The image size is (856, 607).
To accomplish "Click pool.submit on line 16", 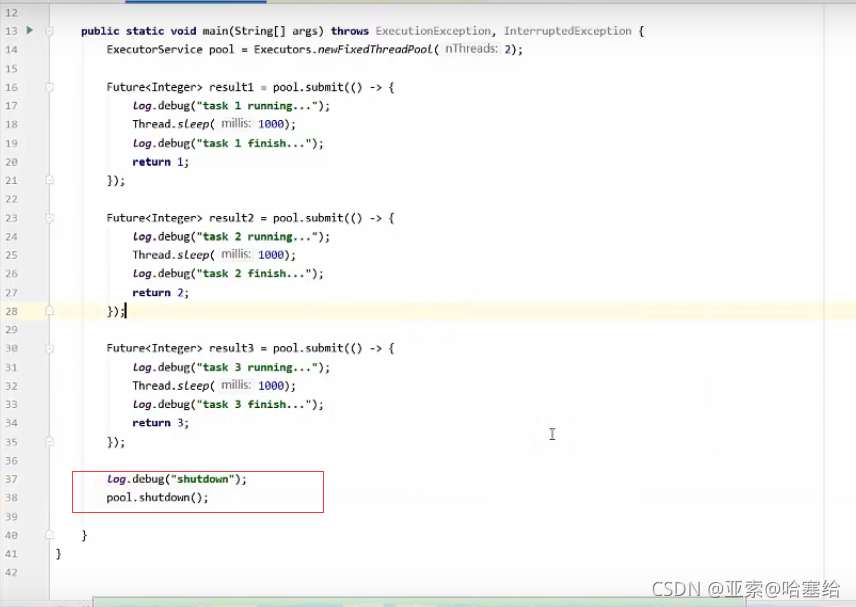I will click(308, 87).
